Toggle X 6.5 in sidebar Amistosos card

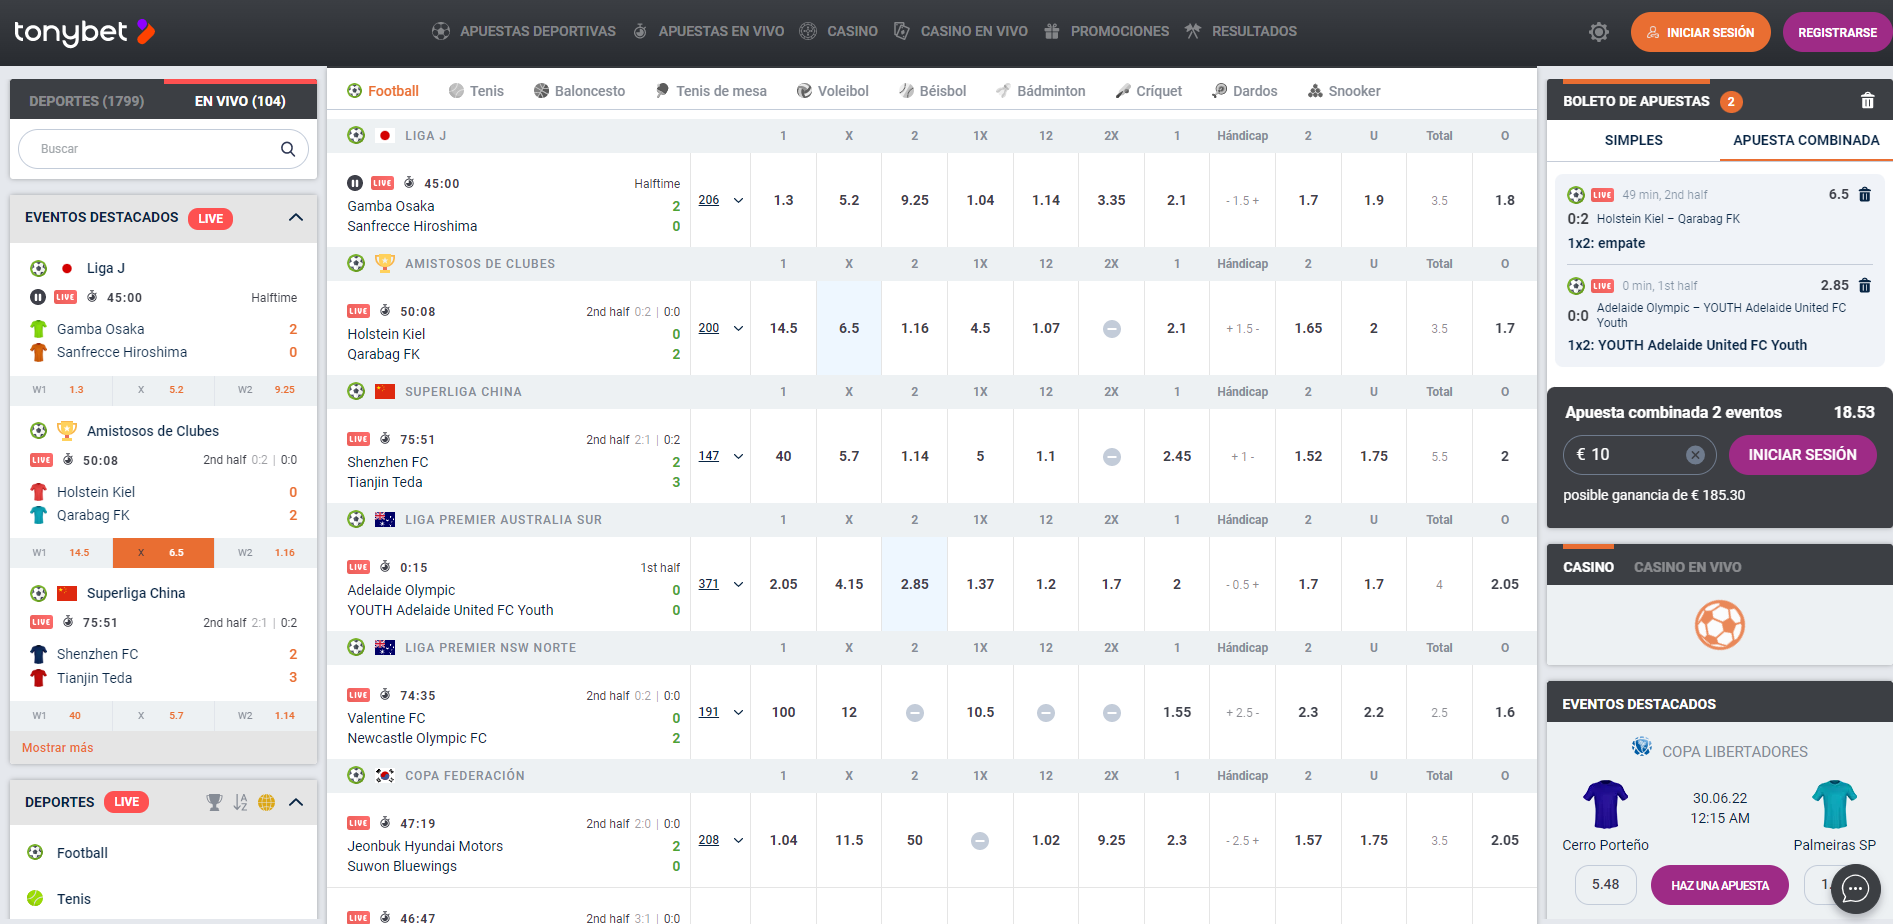coord(163,553)
